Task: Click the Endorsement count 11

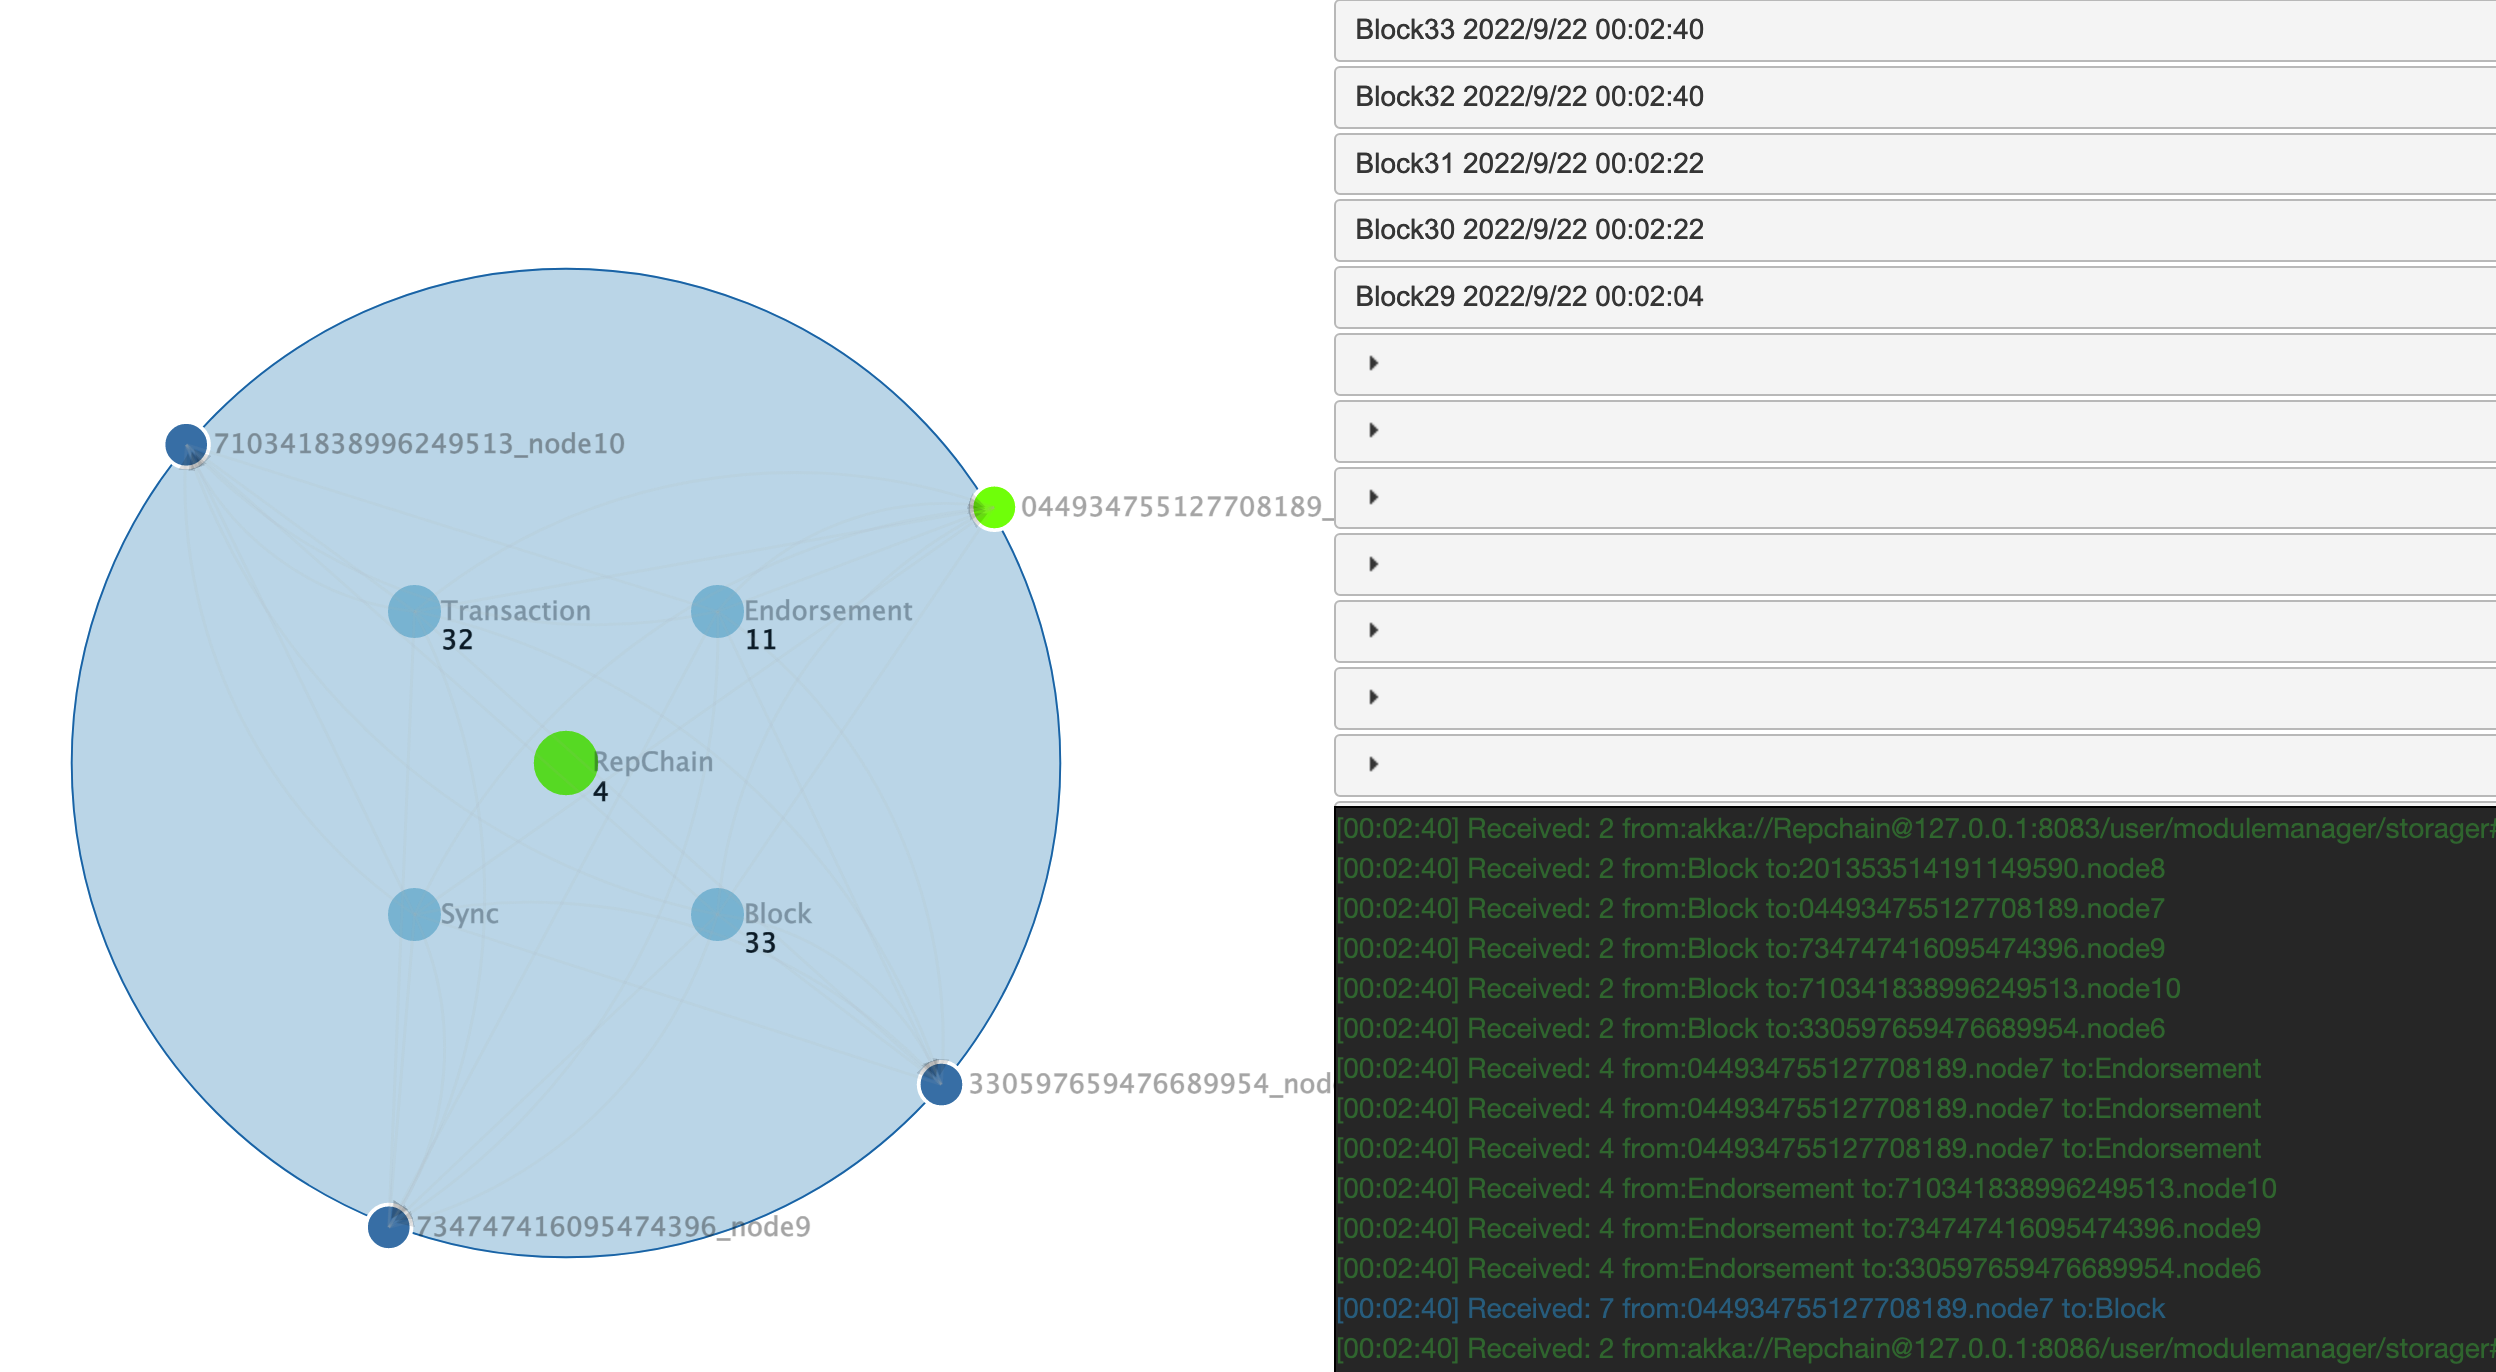Action: pyautogui.click(x=761, y=640)
